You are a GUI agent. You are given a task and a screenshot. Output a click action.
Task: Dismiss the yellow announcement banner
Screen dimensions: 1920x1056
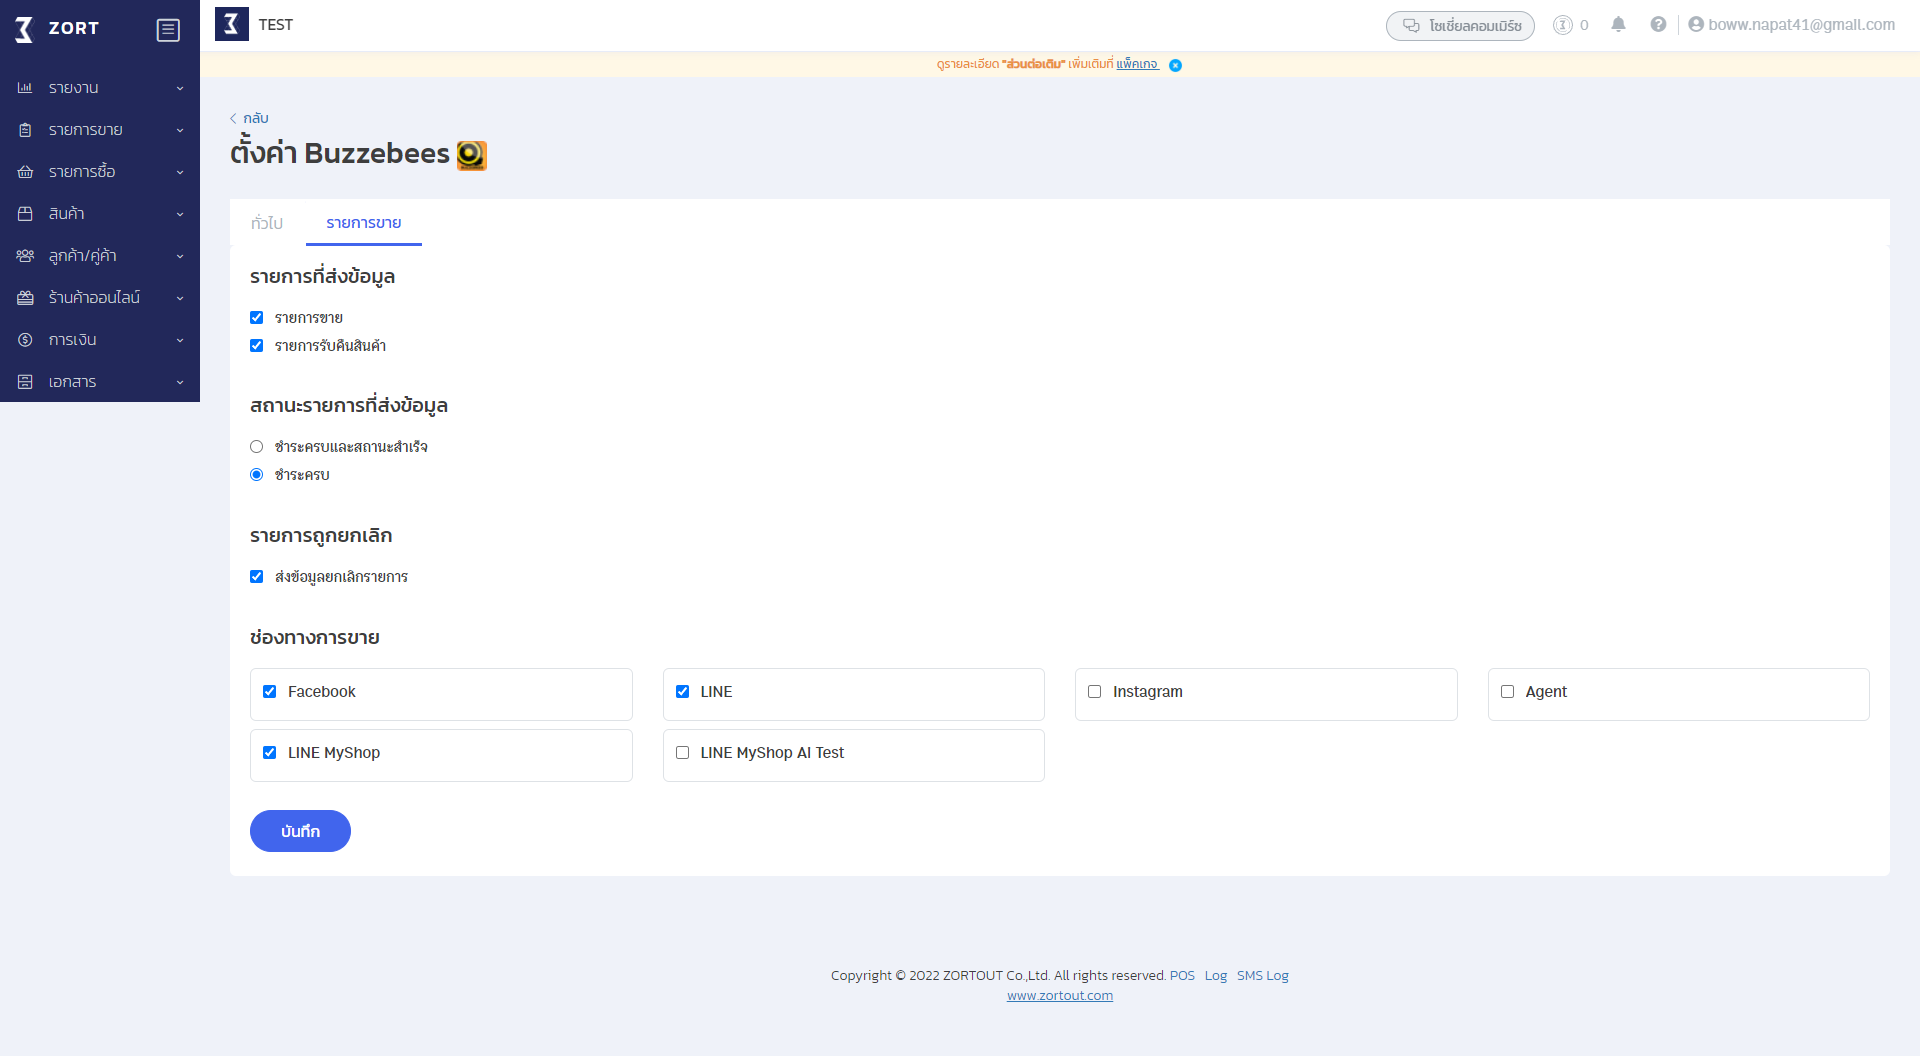click(x=1175, y=64)
